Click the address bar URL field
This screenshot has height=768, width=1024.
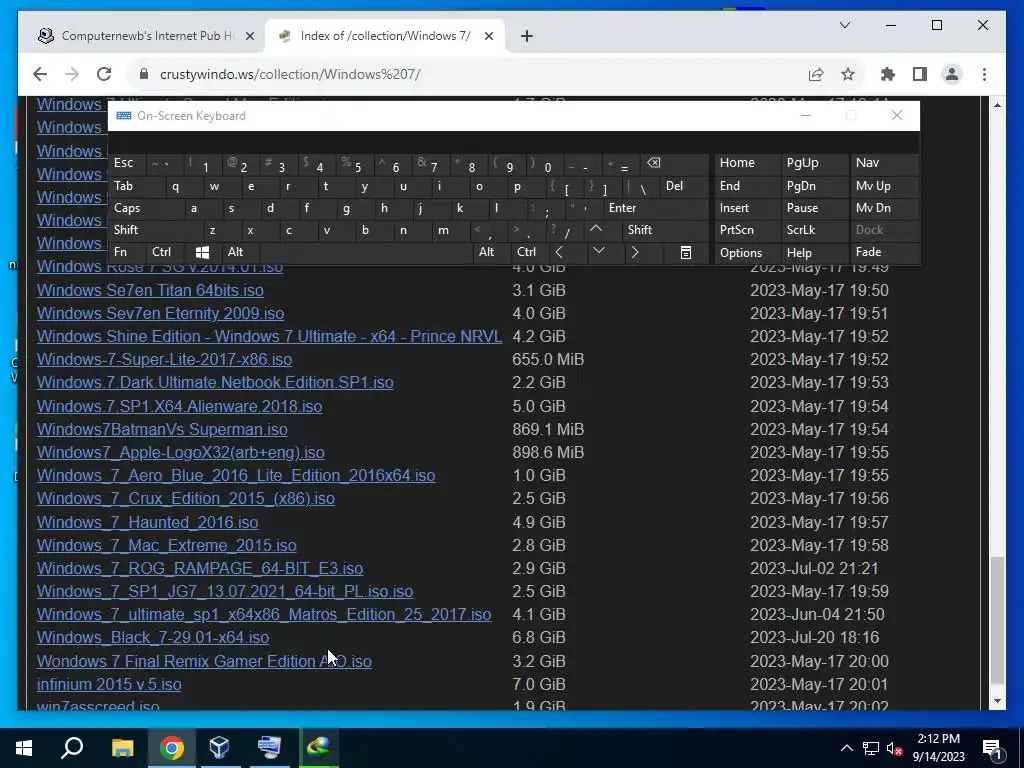[470, 74]
